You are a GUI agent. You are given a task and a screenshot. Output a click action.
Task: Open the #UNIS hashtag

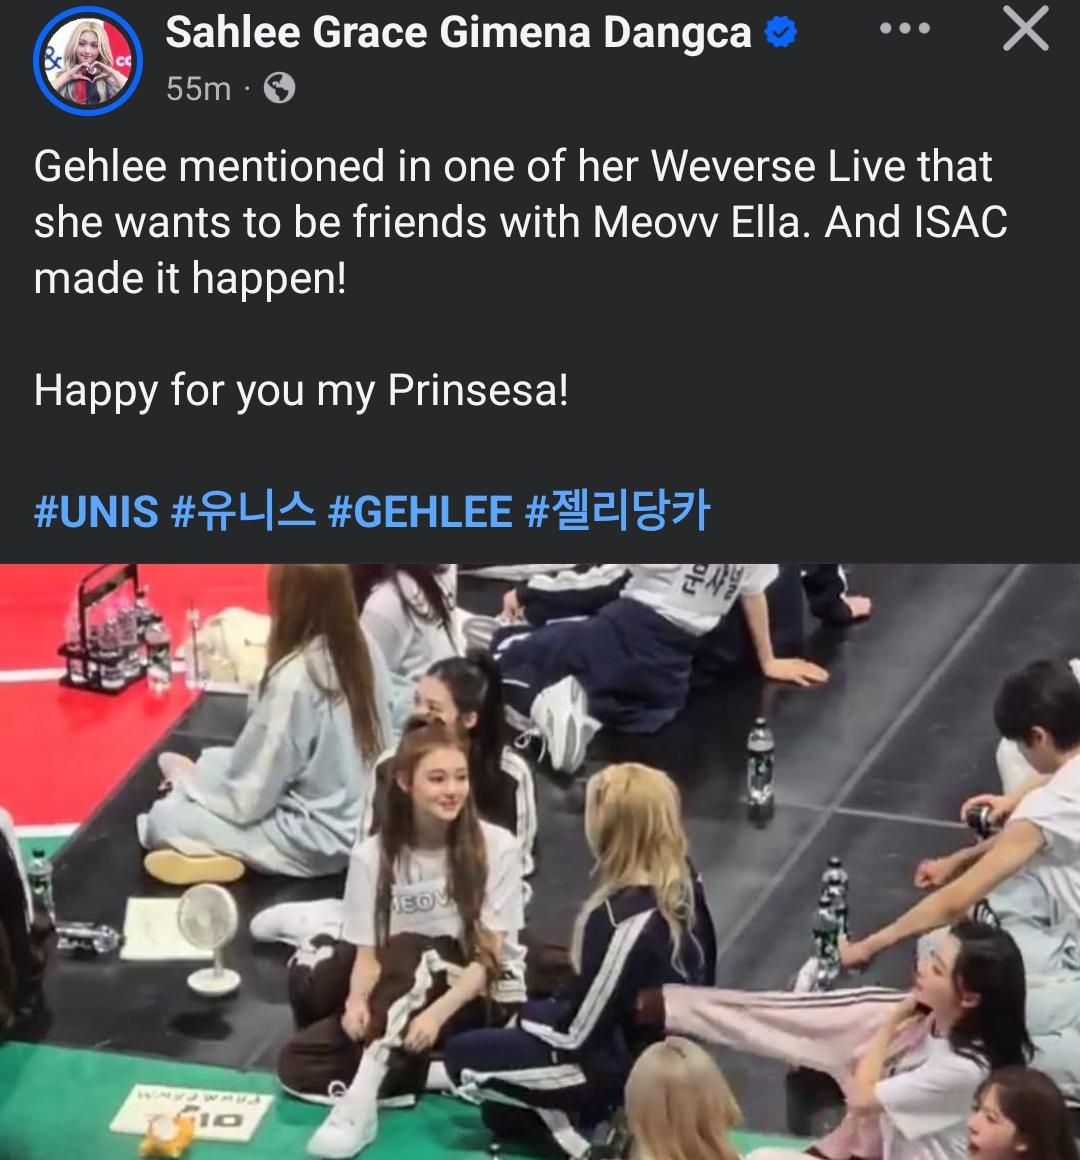coord(96,511)
